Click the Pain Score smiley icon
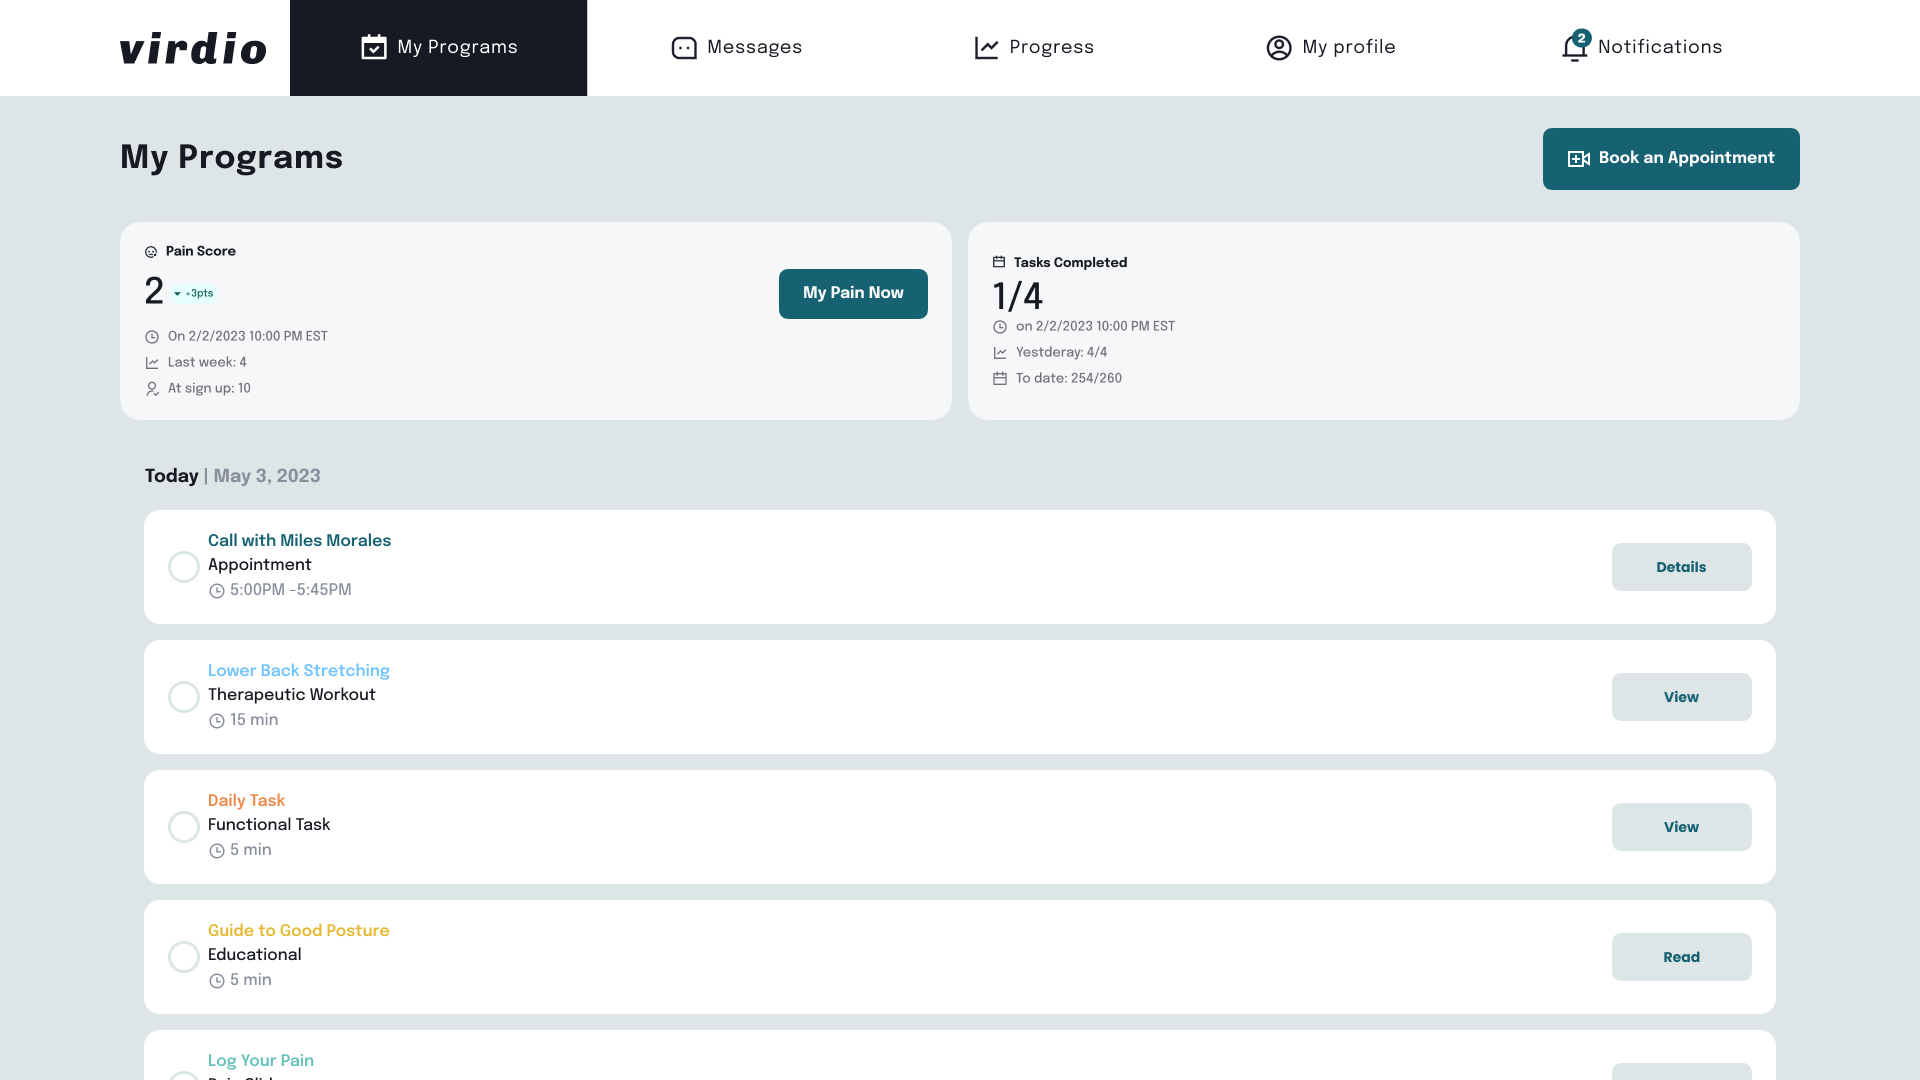The image size is (1920, 1080). point(151,252)
